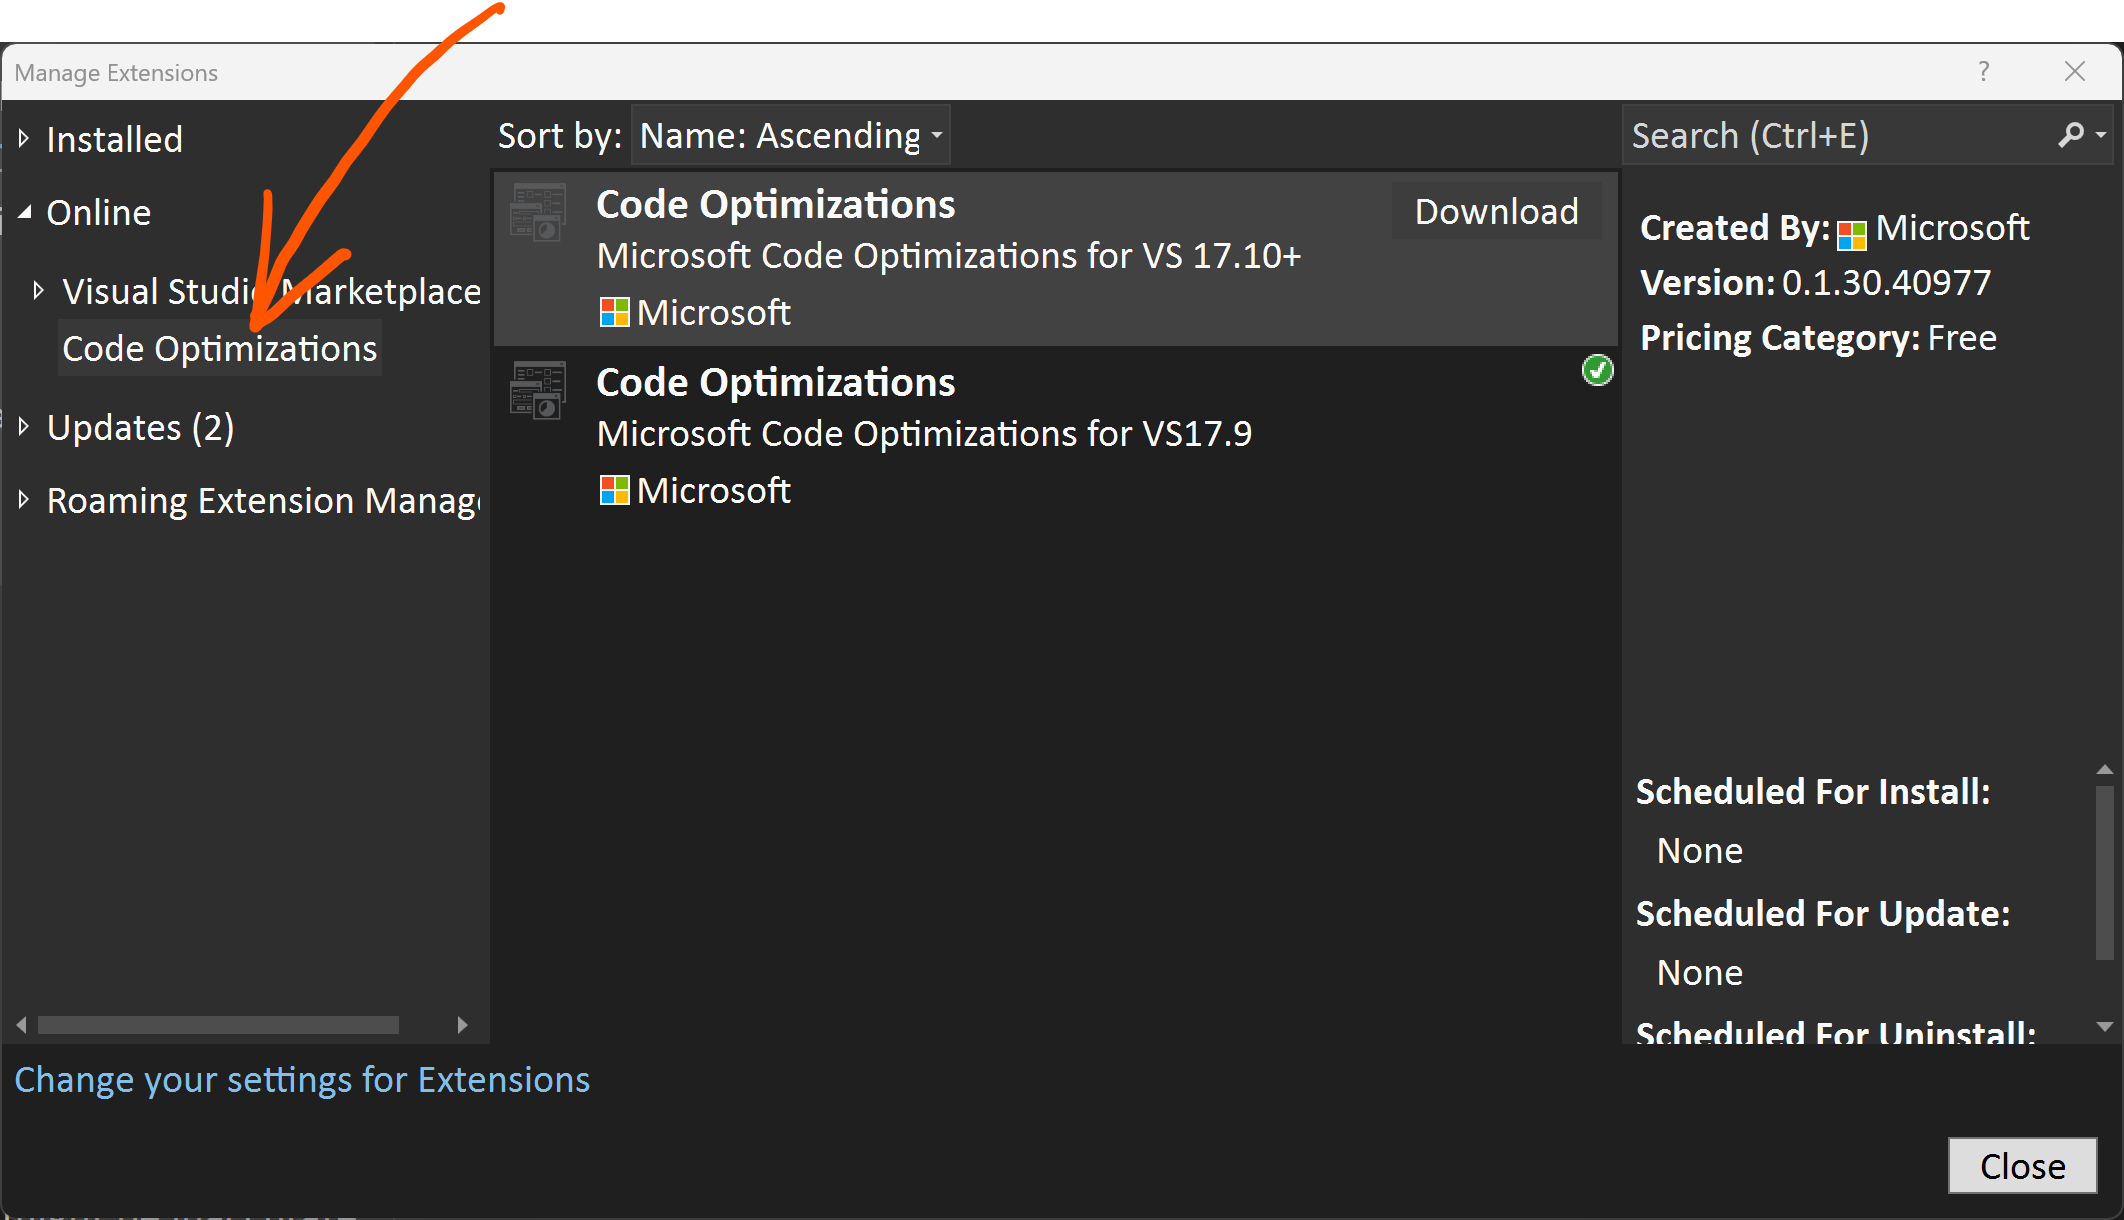Open Change your settings for Extensions link
Viewport: 2124px width, 1220px height.
point(302,1080)
